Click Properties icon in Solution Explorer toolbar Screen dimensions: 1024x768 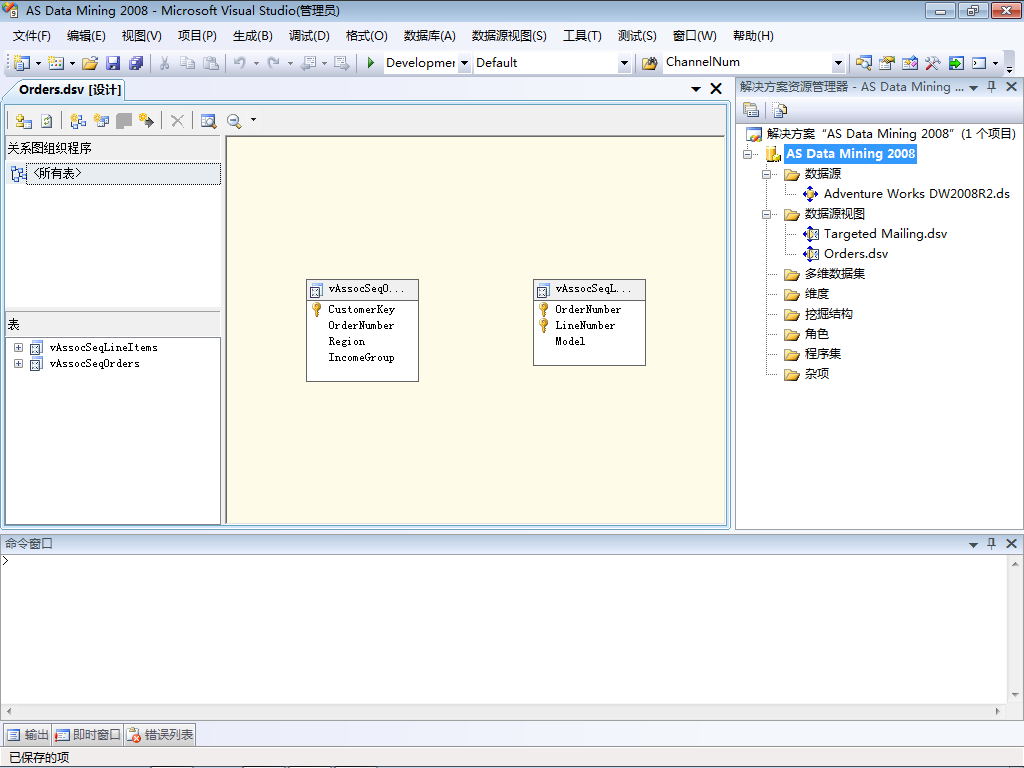click(x=751, y=110)
